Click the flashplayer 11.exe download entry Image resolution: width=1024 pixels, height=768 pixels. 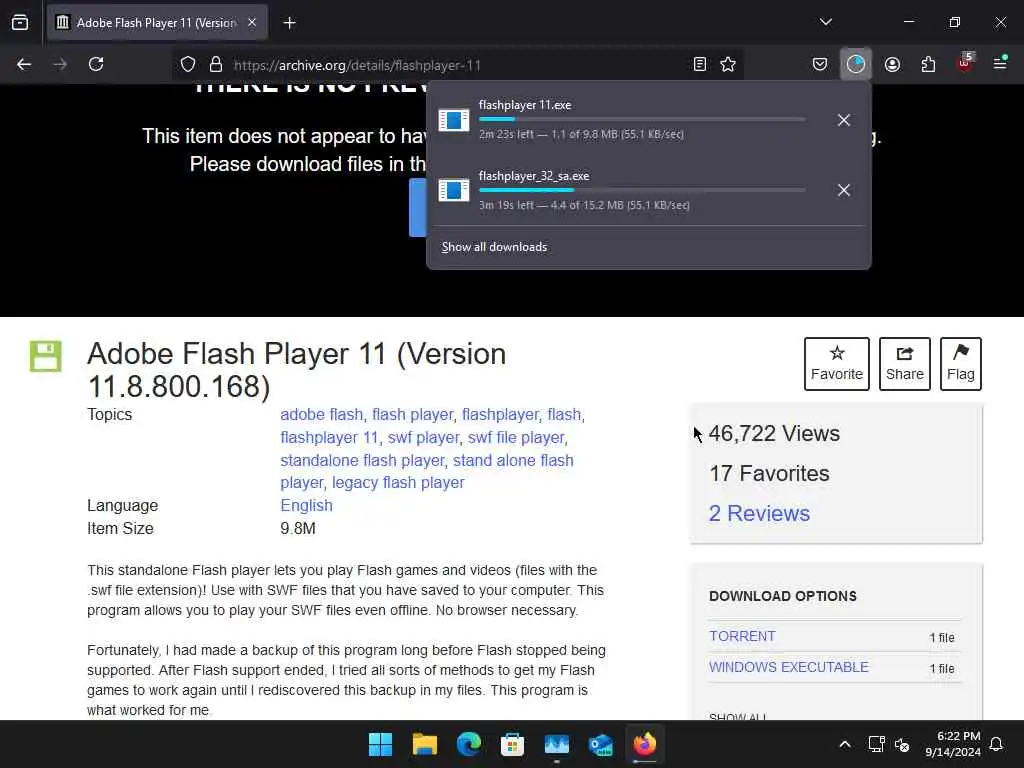point(628,120)
